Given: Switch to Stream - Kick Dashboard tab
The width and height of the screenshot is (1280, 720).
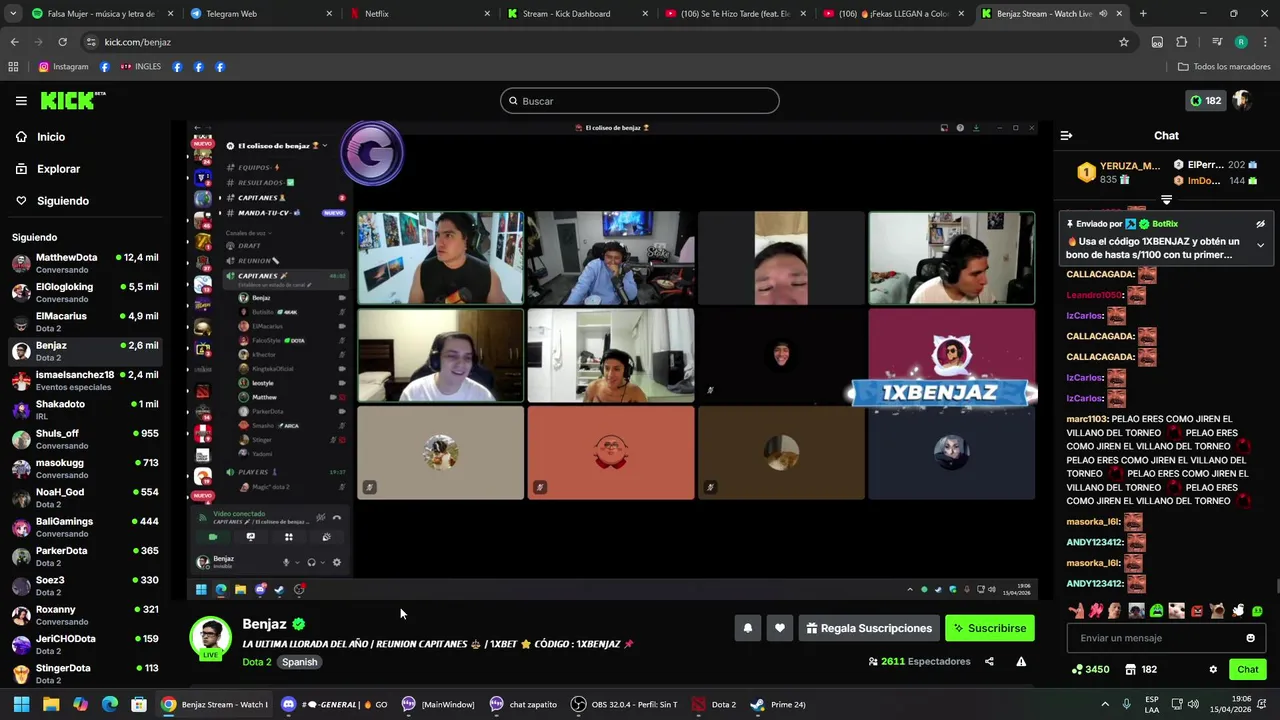Looking at the screenshot, I should (578, 14).
